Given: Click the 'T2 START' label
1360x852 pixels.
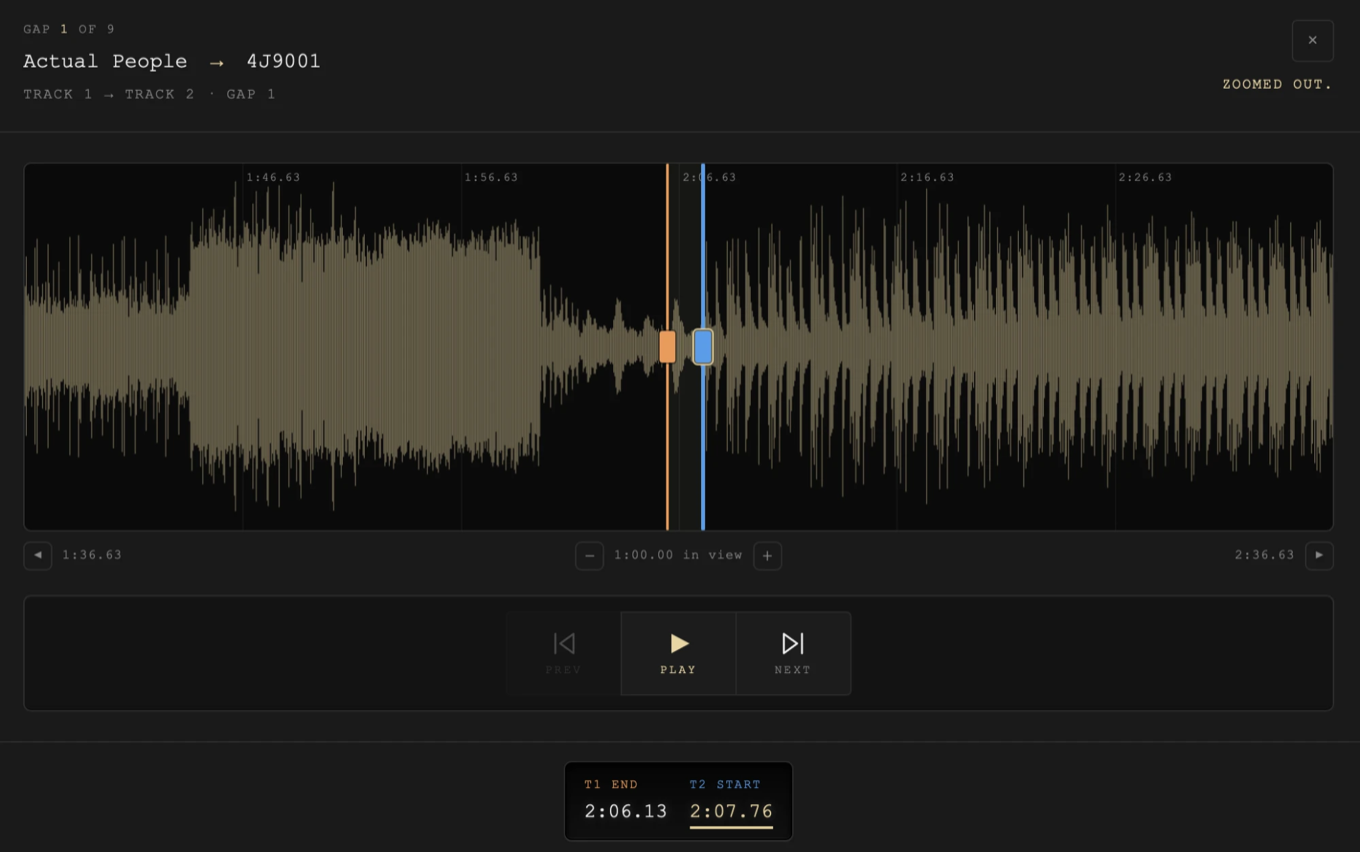Looking at the screenshot, I should [725, 784].
